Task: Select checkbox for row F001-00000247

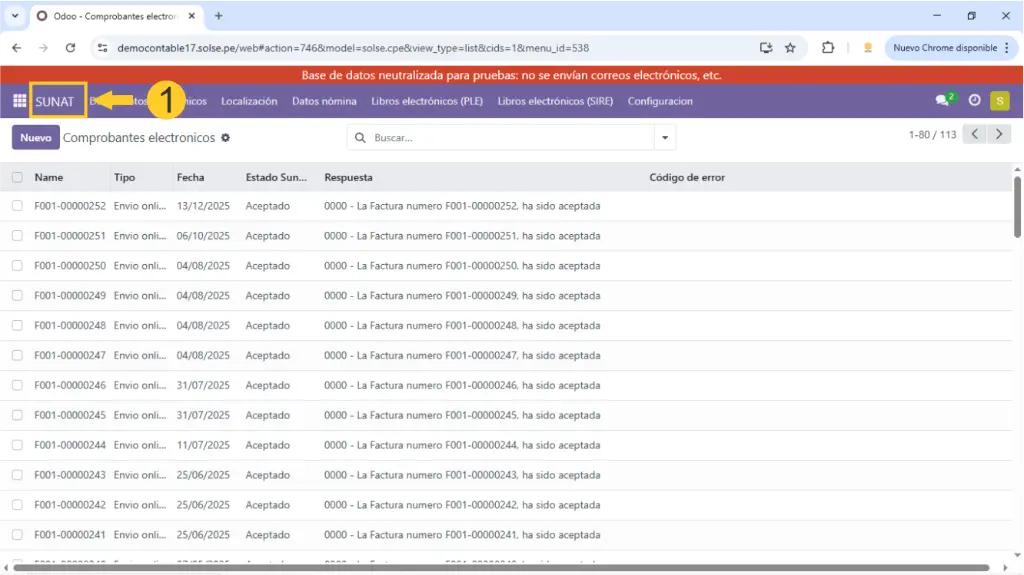Action: pos(17,355)
